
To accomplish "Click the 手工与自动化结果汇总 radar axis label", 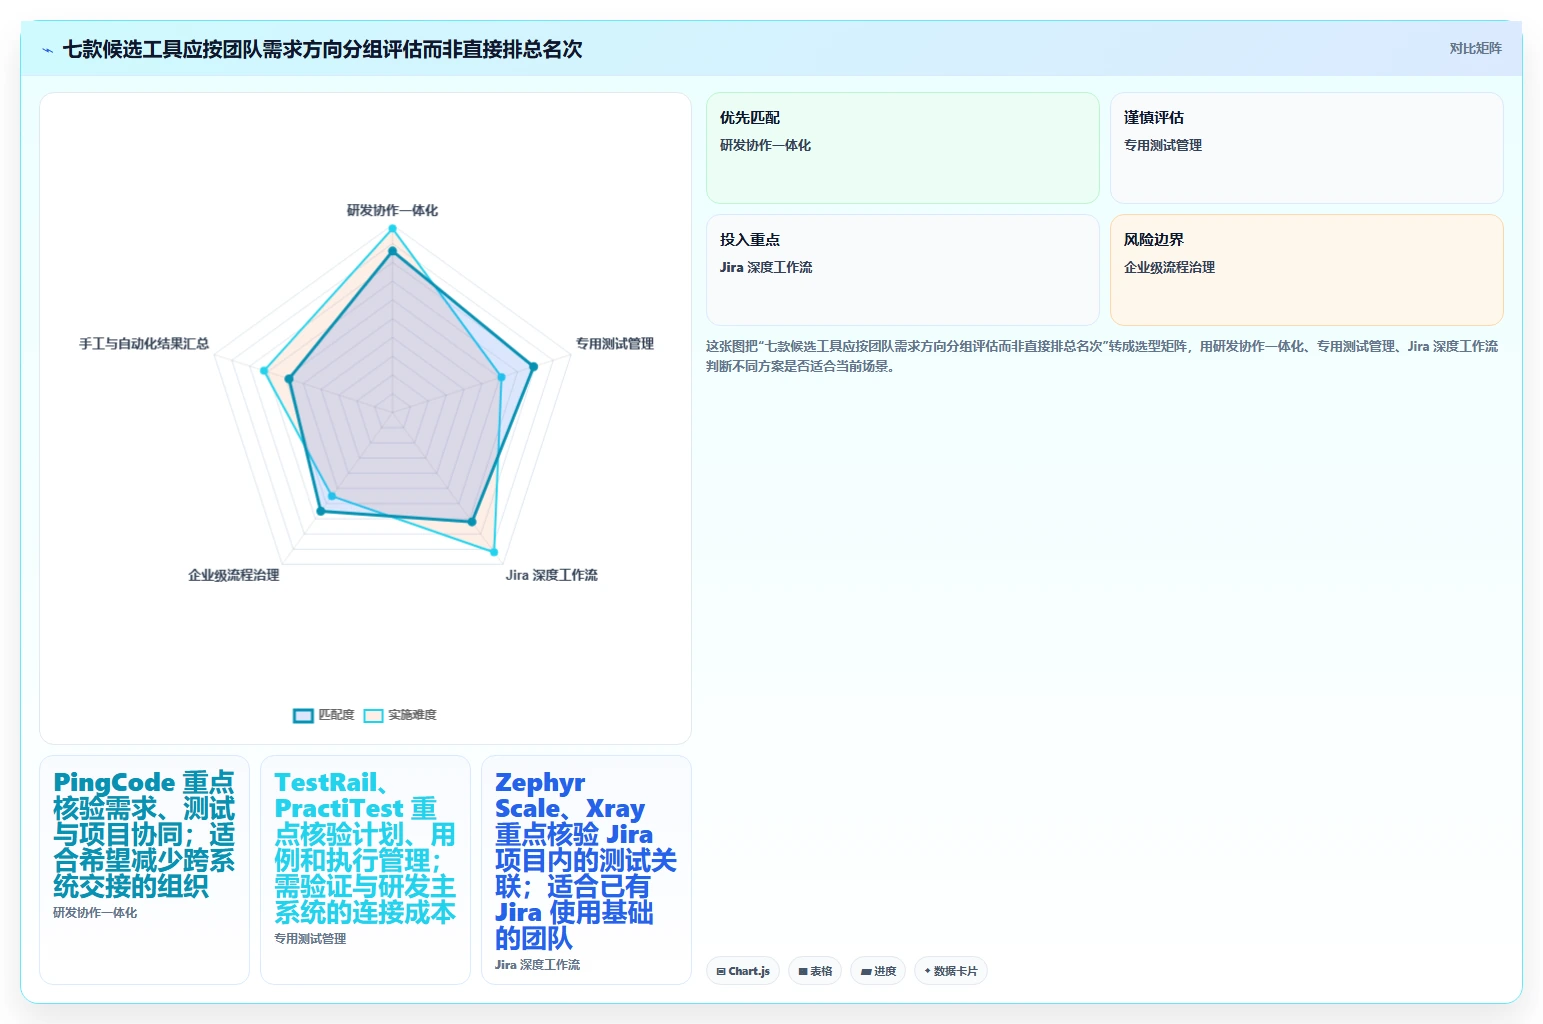I will [144, 343].
